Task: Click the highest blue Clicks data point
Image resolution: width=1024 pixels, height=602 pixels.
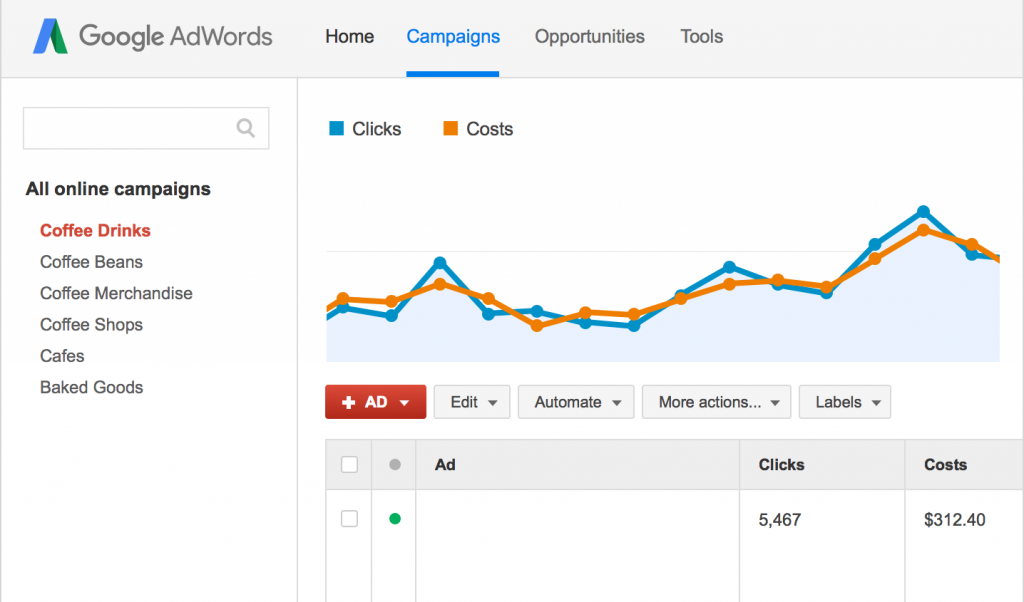Action: (923, 212)
